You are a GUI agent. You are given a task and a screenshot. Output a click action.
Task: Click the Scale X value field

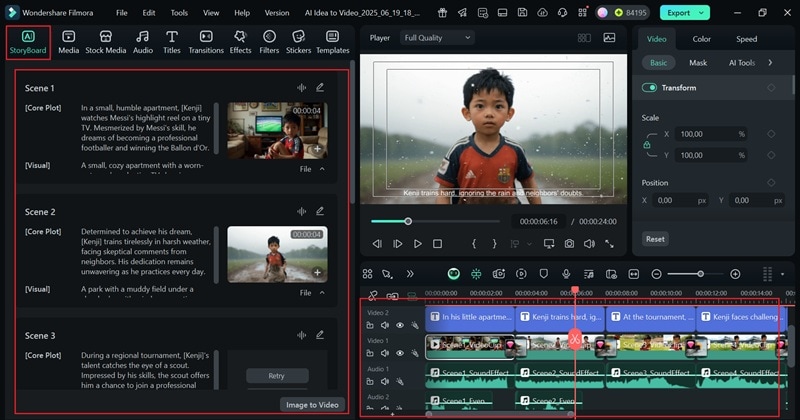[x=711, y=134]
